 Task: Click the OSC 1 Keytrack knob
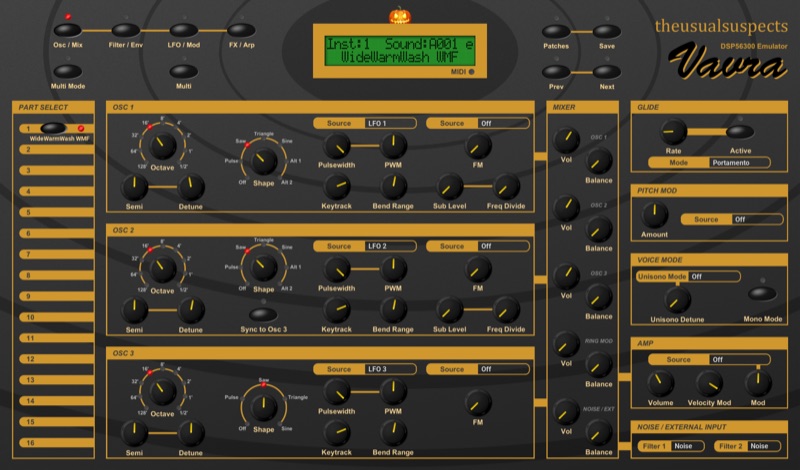point(337,187)
